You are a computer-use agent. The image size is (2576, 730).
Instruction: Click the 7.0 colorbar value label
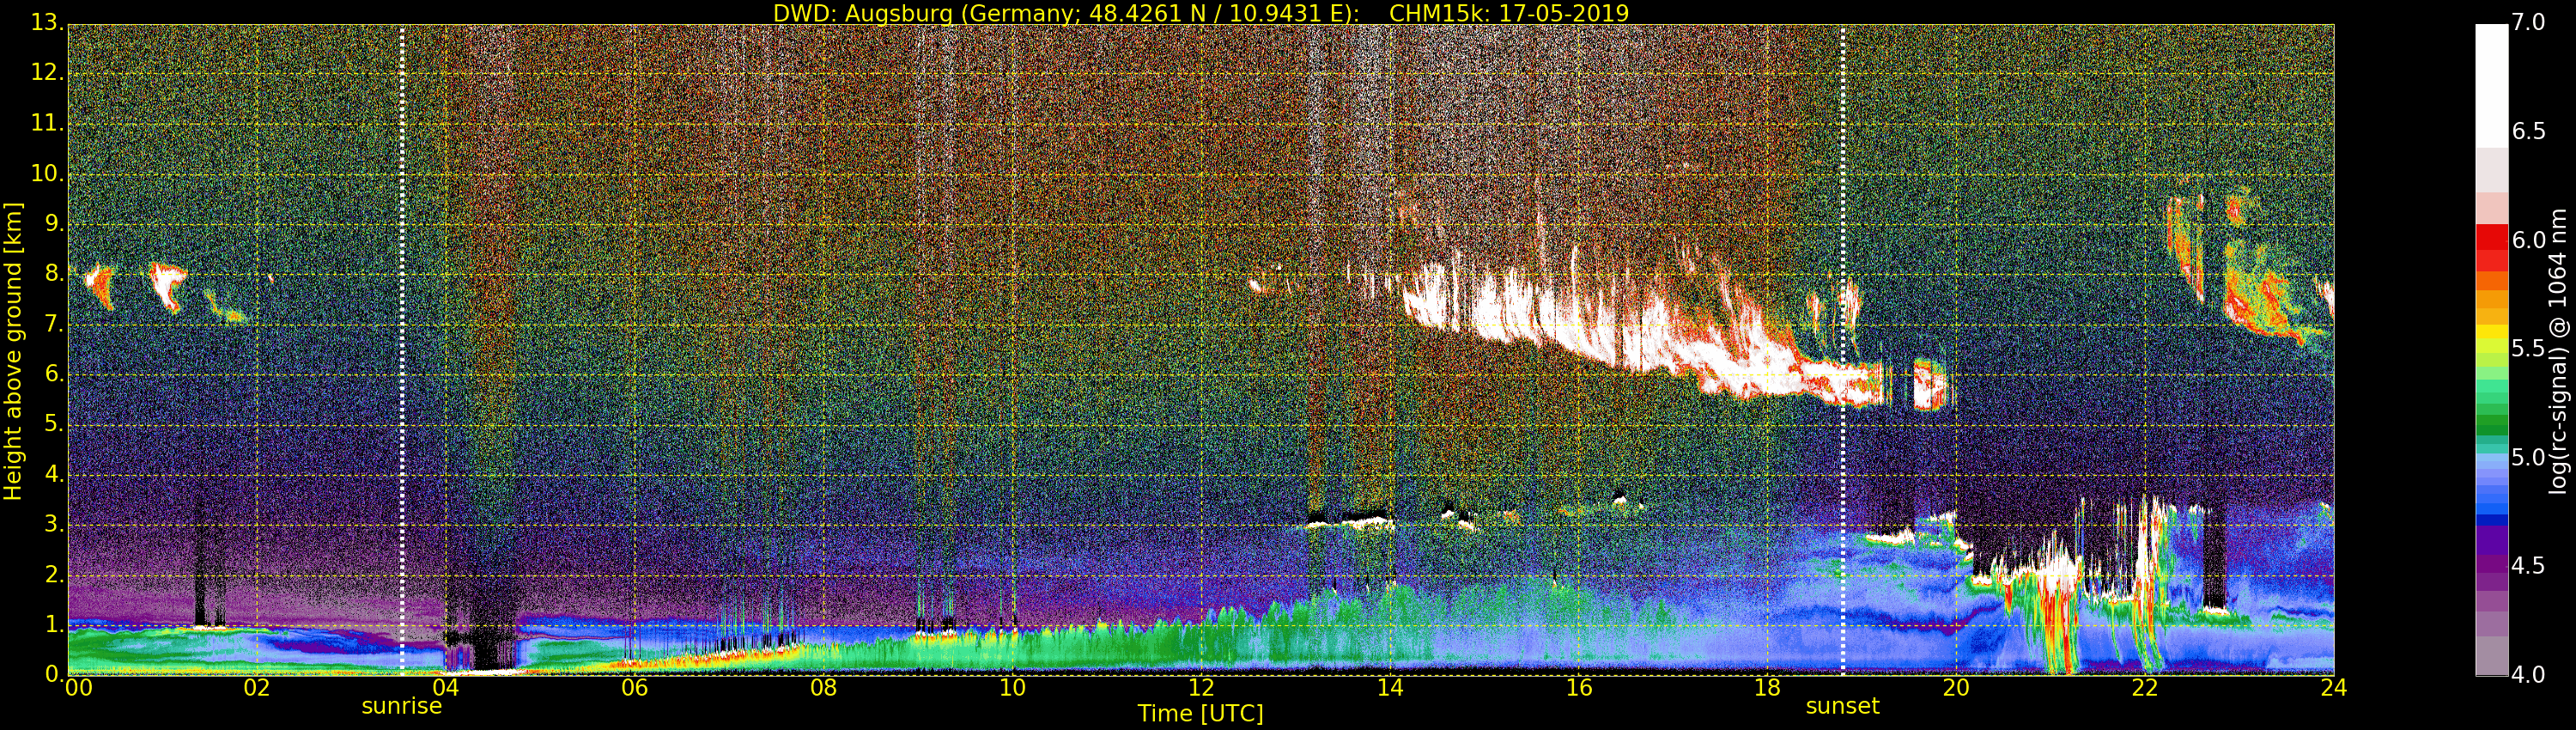(x=2529, y=22)
